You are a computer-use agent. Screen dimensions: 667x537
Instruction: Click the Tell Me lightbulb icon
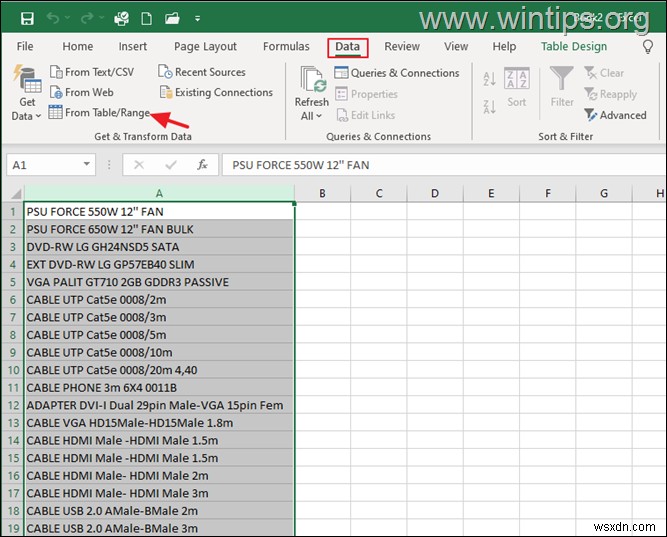648,46
